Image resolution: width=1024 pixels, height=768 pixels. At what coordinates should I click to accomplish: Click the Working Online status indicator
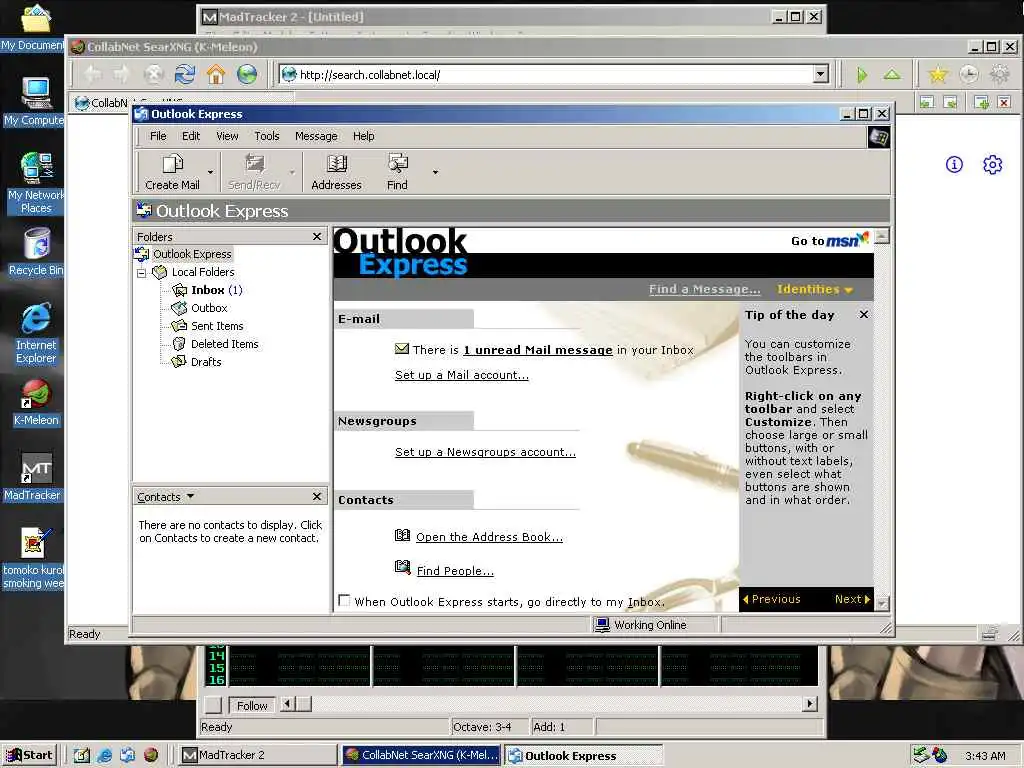point(641,625)
